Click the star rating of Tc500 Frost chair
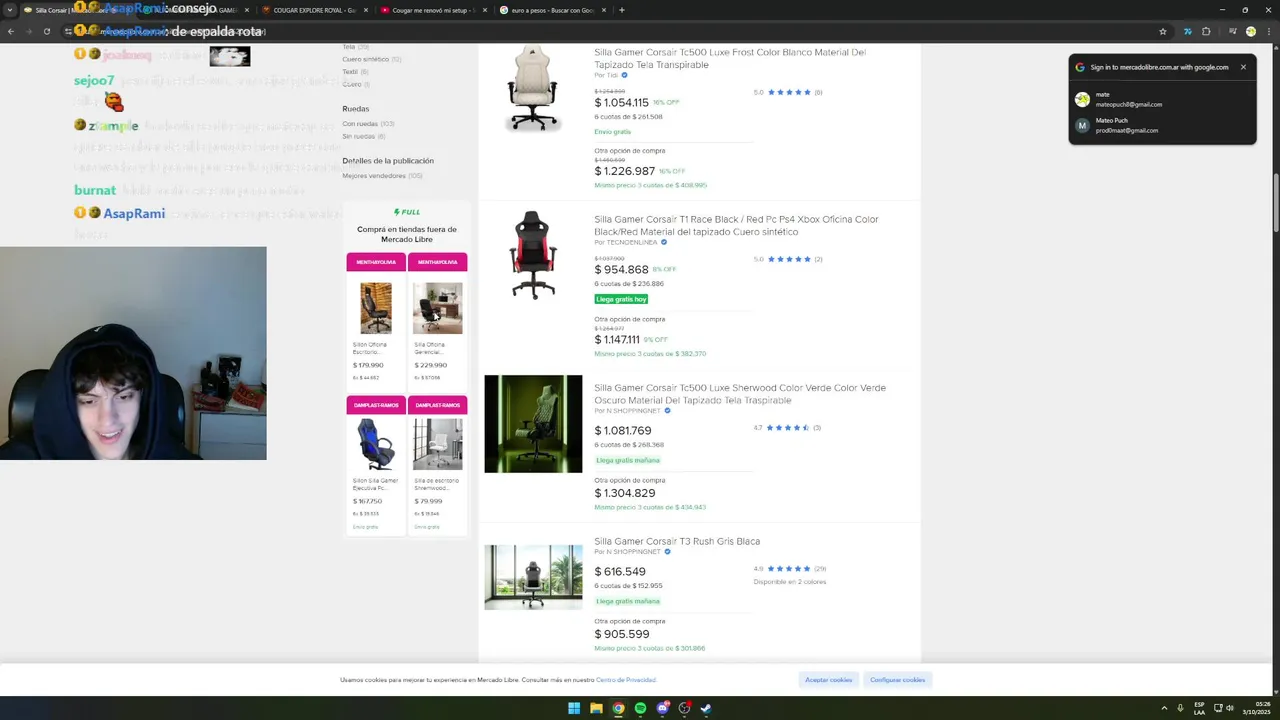Screen dimensions: 1280x720 [789, 92]
